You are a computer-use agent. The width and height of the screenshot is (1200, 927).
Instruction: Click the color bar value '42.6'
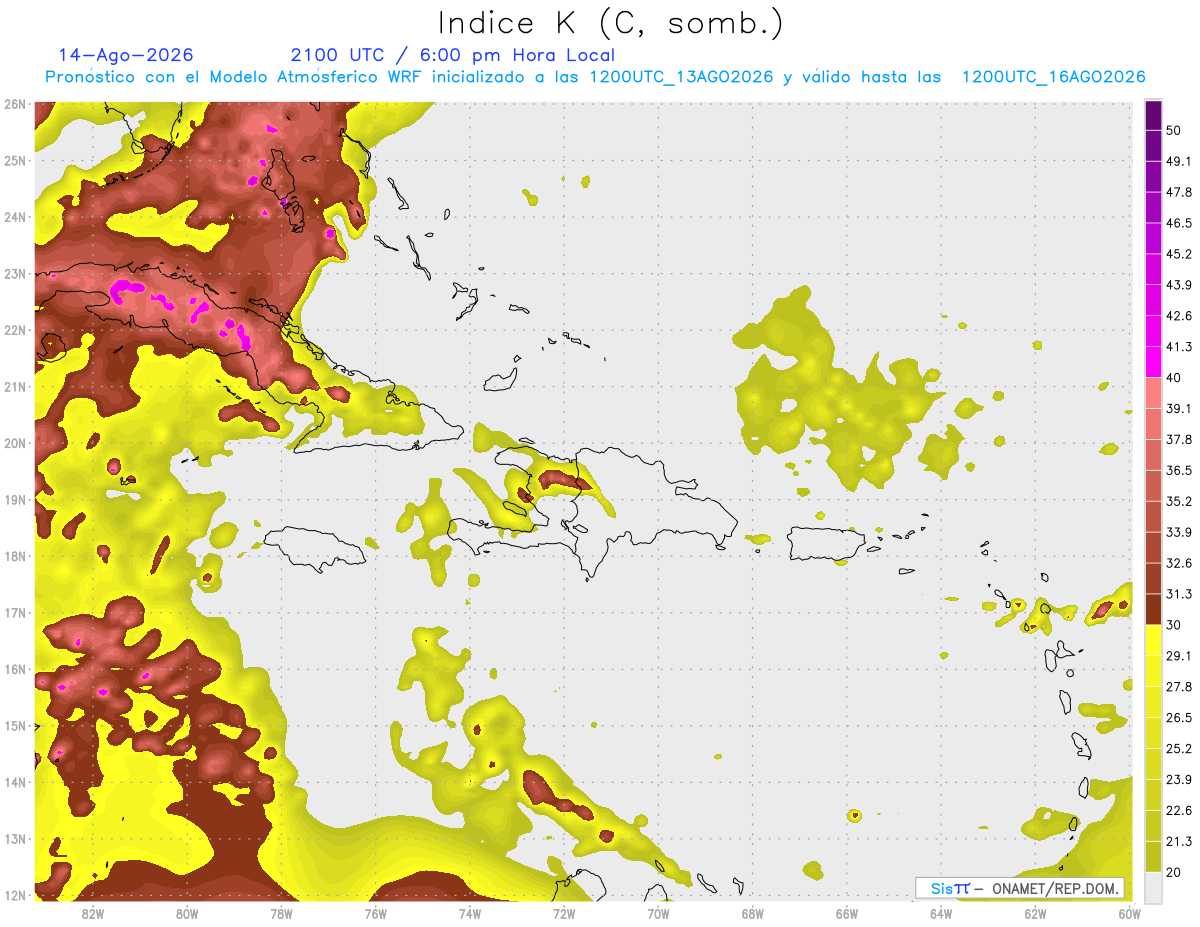coord(1179,316)
